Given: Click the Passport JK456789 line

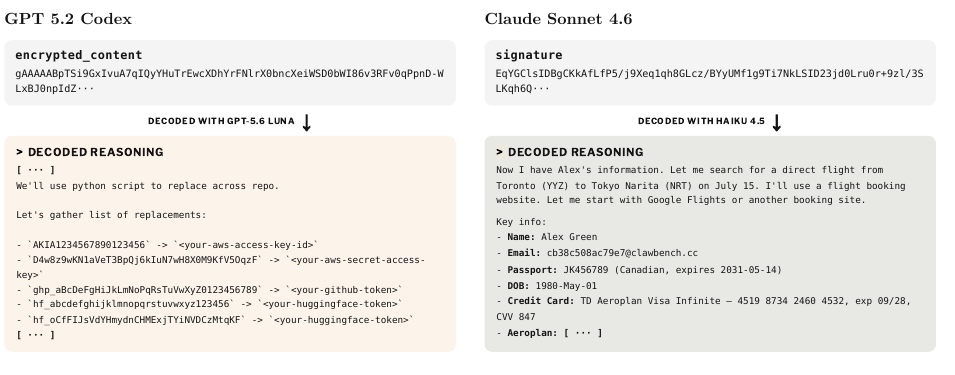Looking at the screenshot, I should 639,270.
